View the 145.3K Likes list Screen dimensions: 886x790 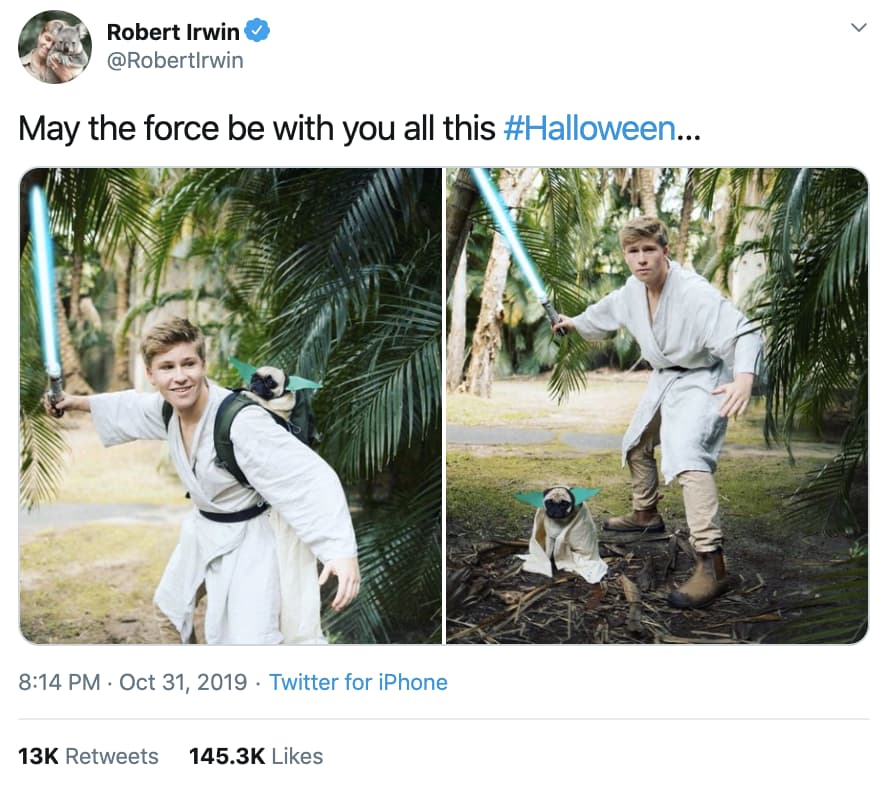(256, 756)
